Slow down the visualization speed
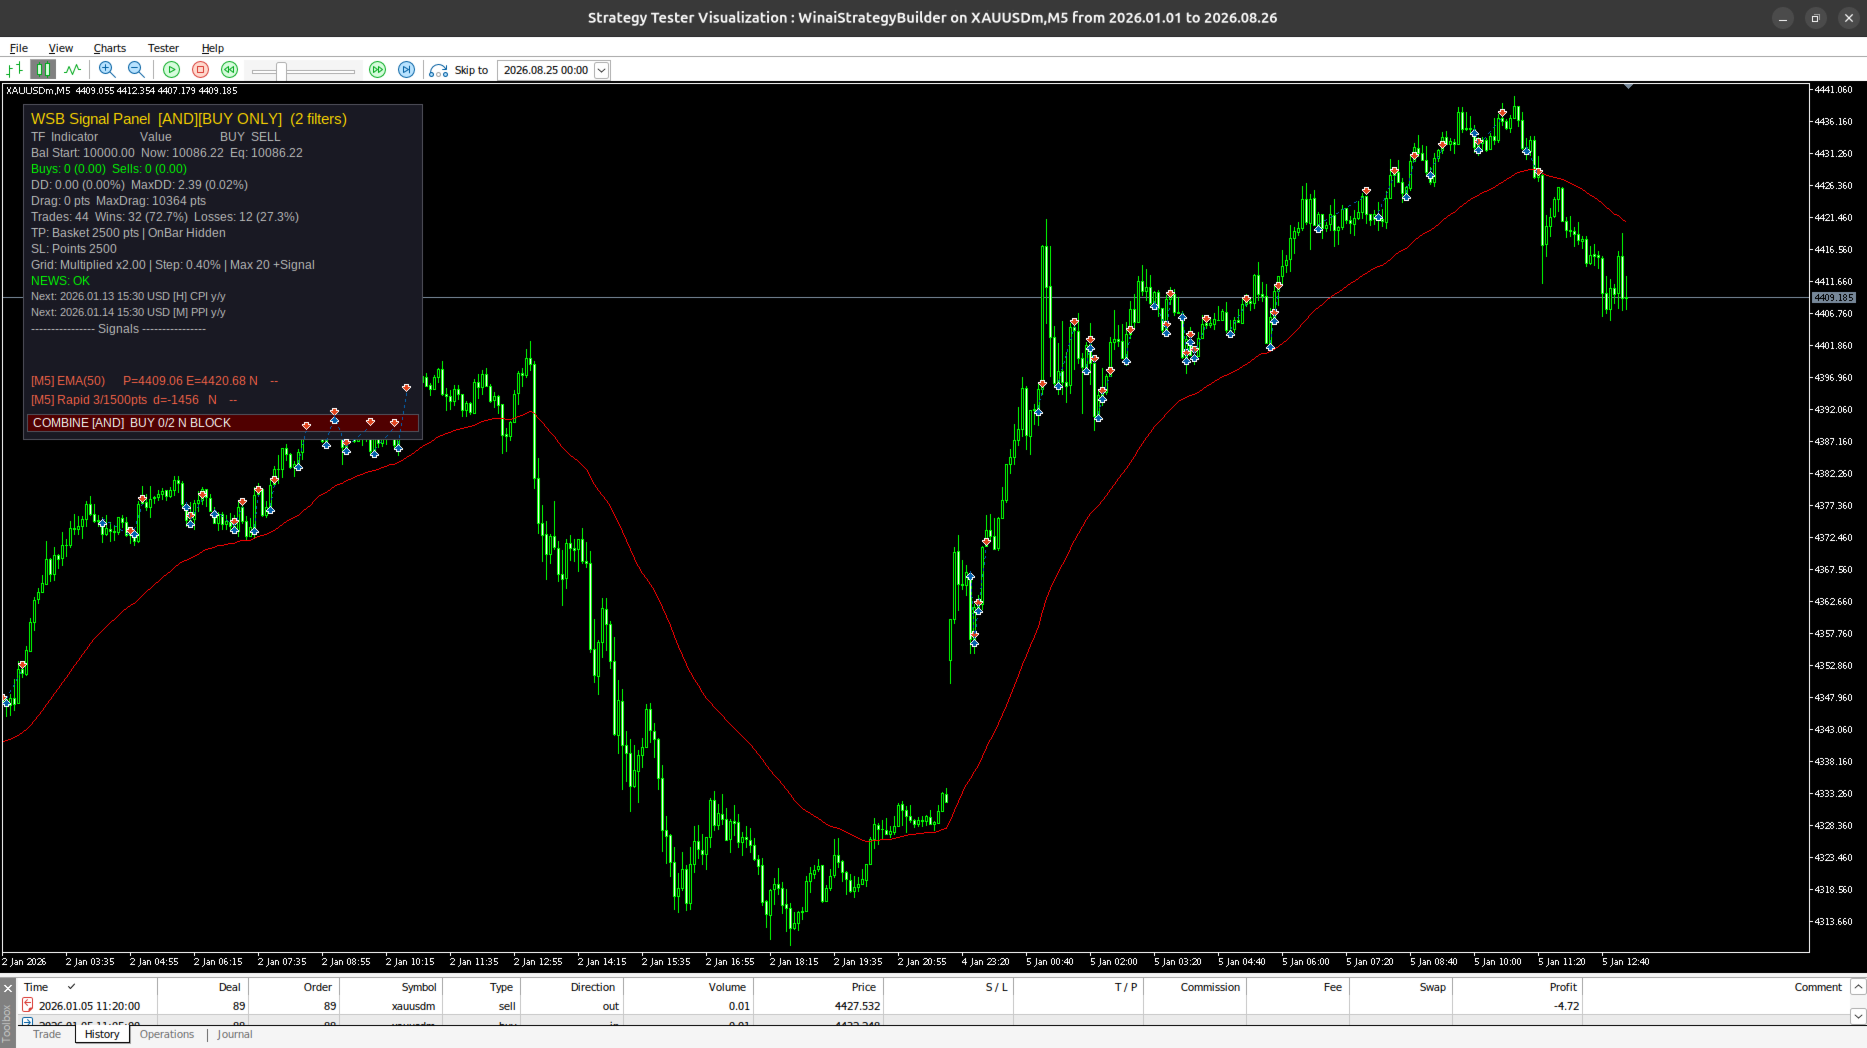The height and width of the screenshot is (1048, 1867). pos(229,69)
